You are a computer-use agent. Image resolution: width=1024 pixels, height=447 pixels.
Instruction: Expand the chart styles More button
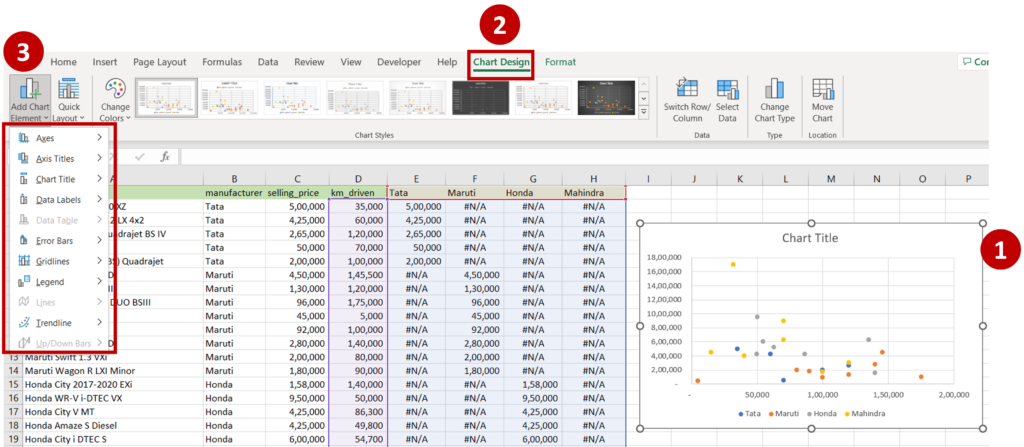pyautogui.click(x=644, y=112)
